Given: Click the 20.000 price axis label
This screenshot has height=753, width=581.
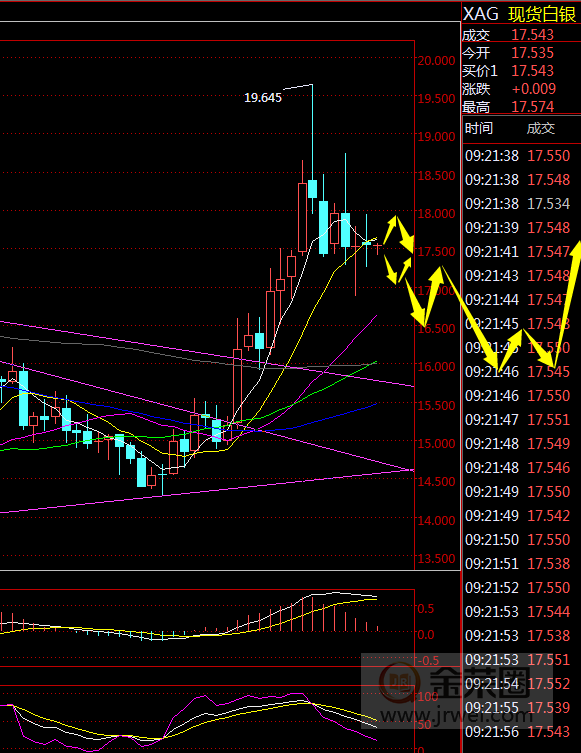Looking at the screenshot, I should coord(436,61).
